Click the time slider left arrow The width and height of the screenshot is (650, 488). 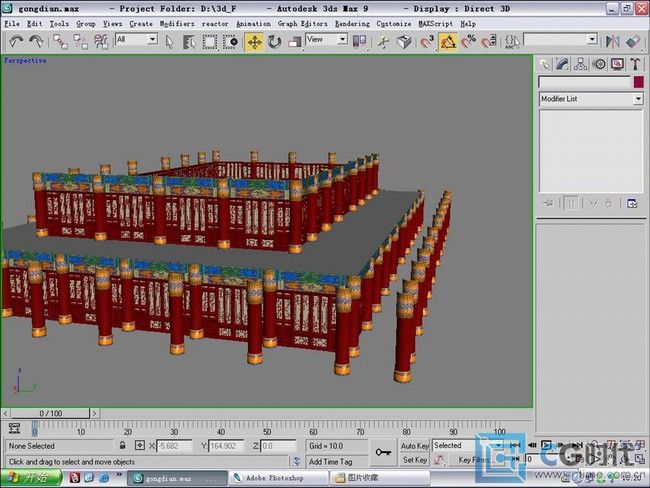click(x=5, y=413)
